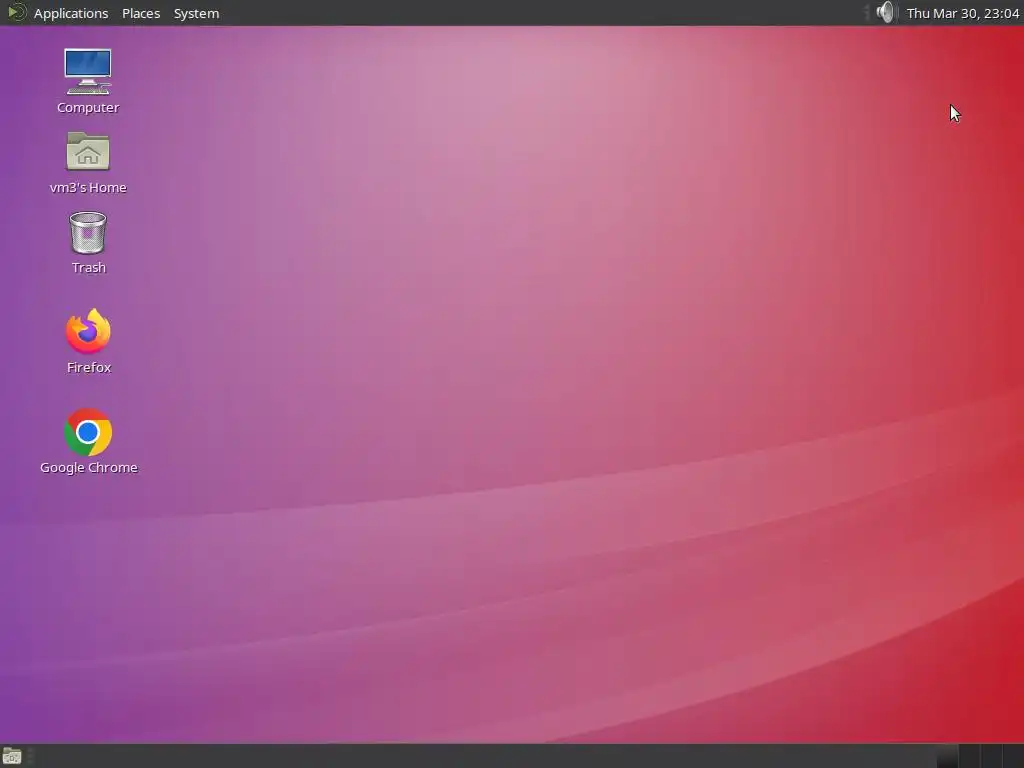Click the Show Desktop button in bottom panel
This screenshot has width=1024, height=768.
click(x=12, y=756)
